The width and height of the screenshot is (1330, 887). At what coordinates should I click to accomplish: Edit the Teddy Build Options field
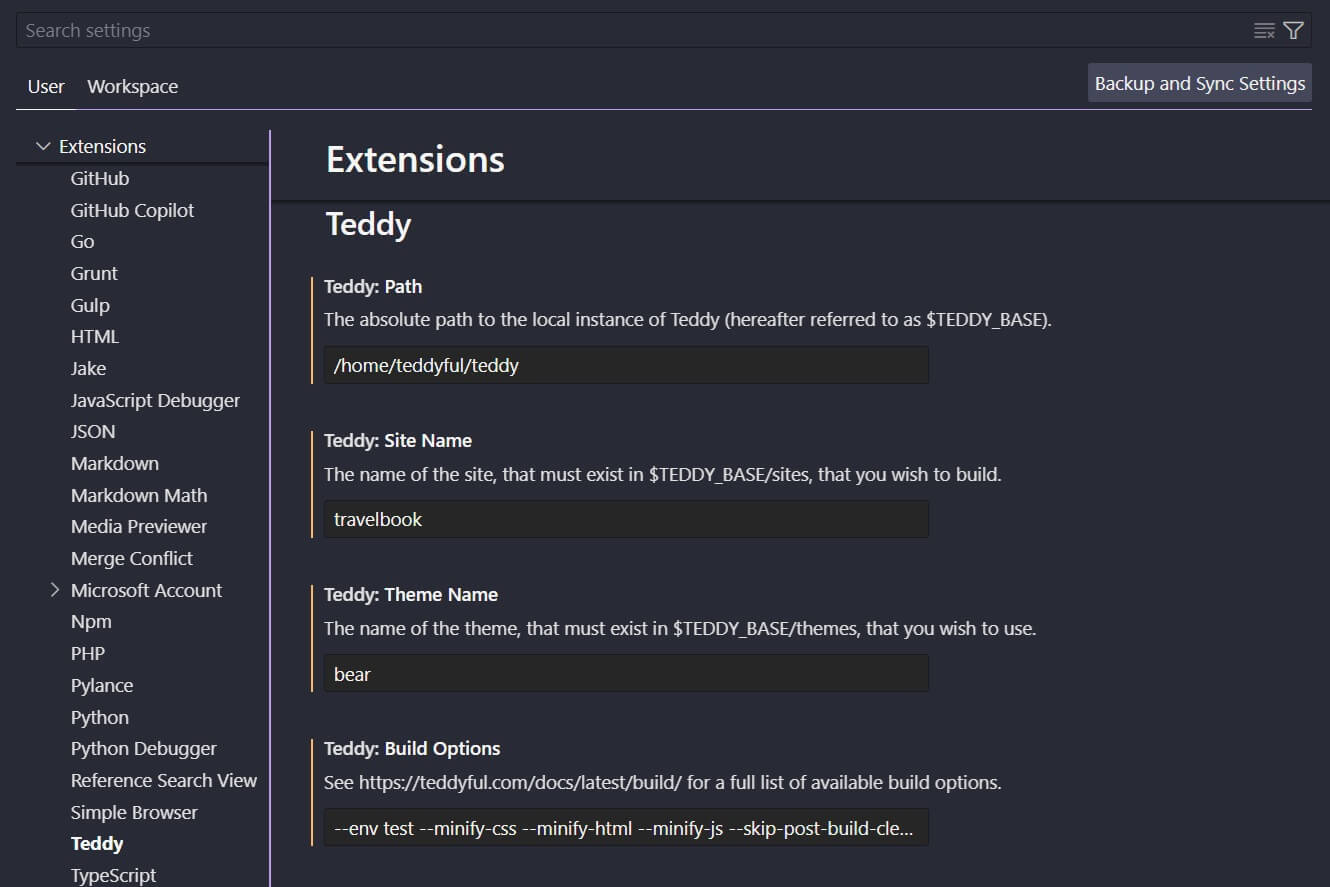point(626,827)
